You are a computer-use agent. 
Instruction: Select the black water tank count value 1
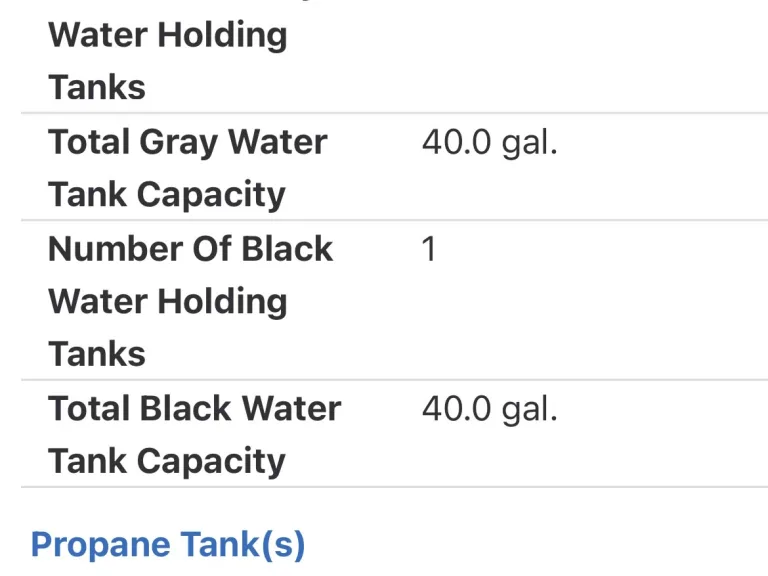tap(429, 249)
